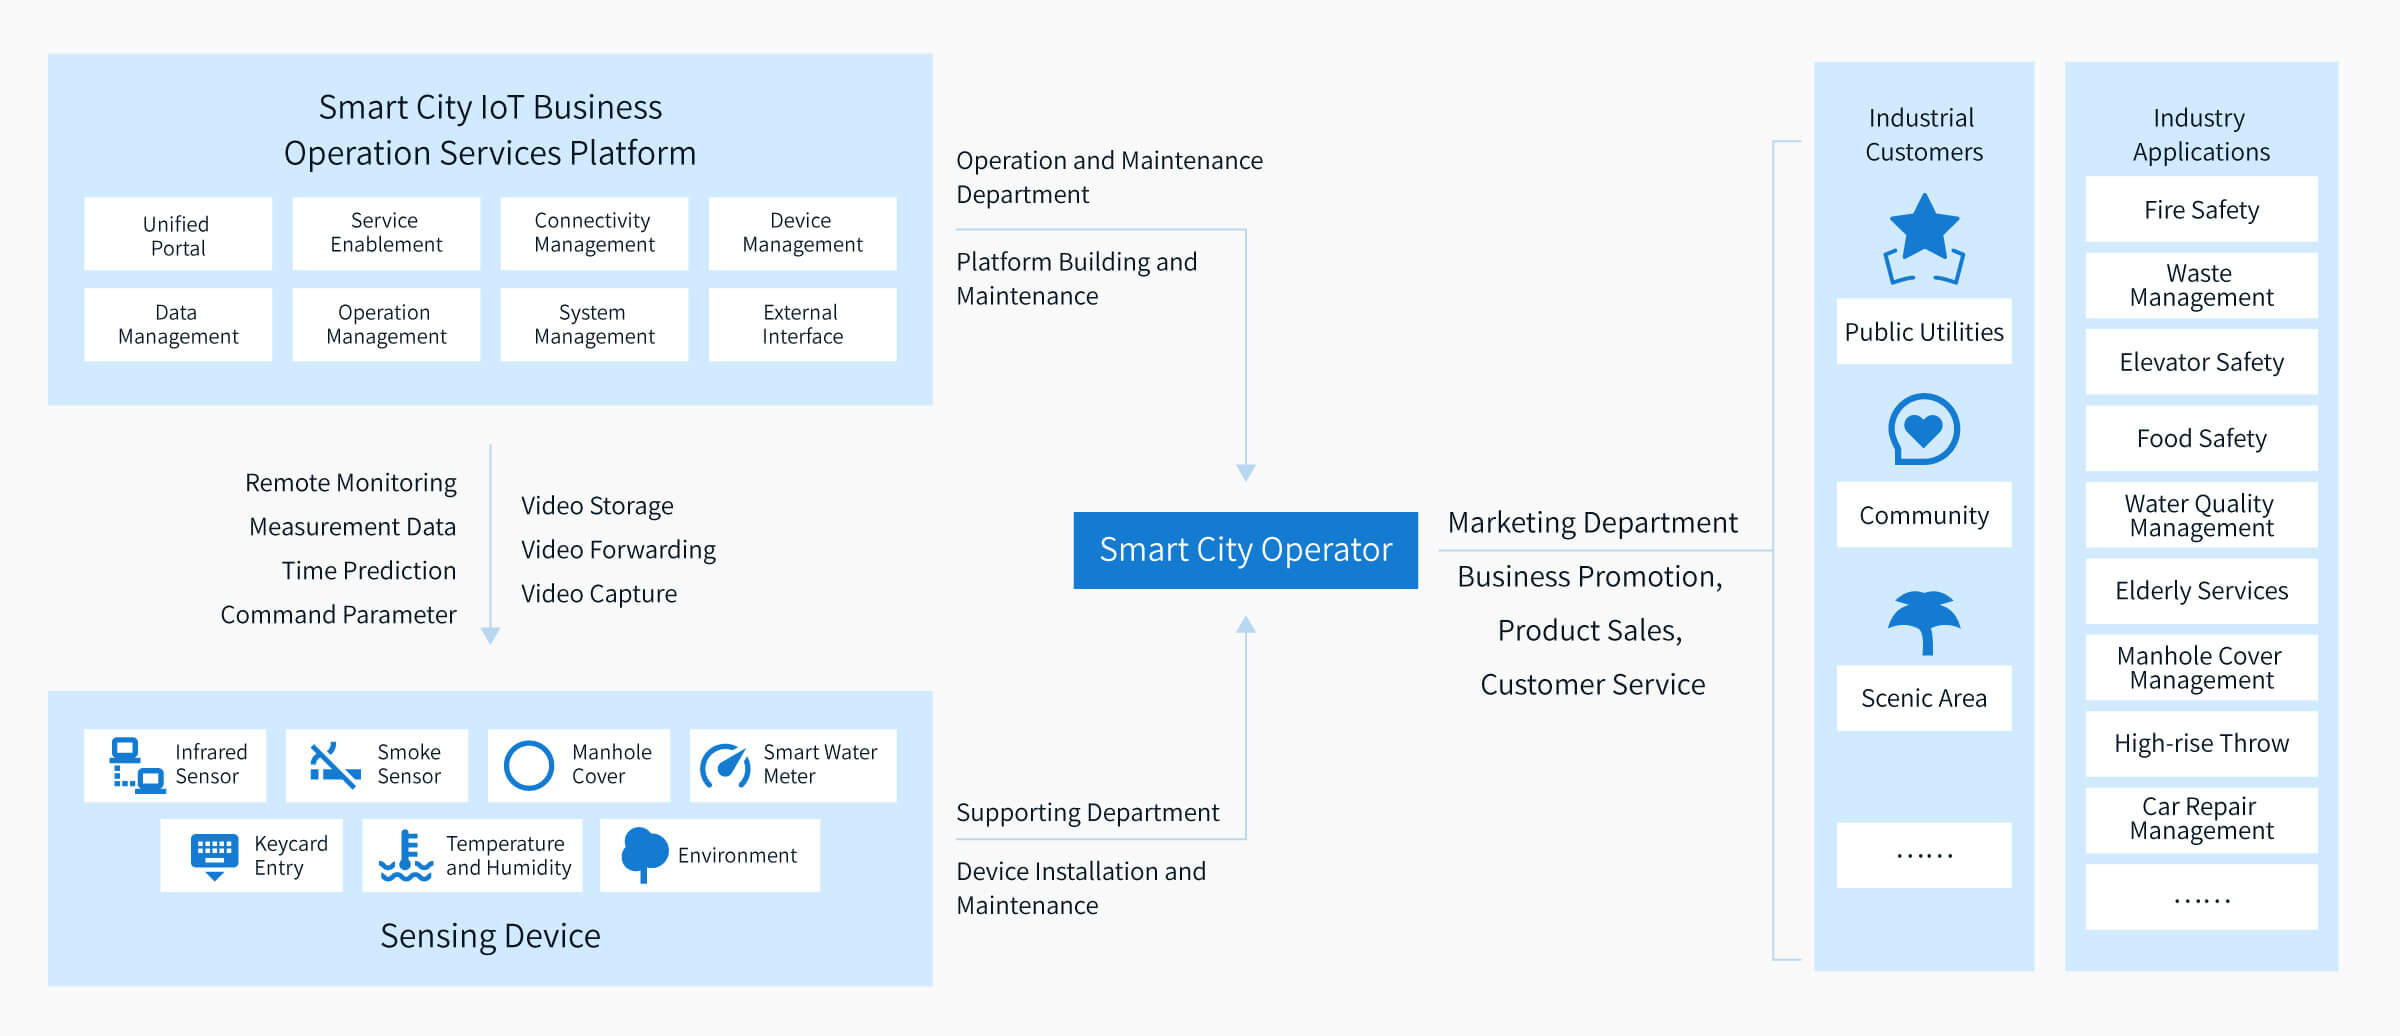The image size is (2400, 1036).
Task: Click the Smoke Sensor crossed-out icon
Action: coord(334,765)
